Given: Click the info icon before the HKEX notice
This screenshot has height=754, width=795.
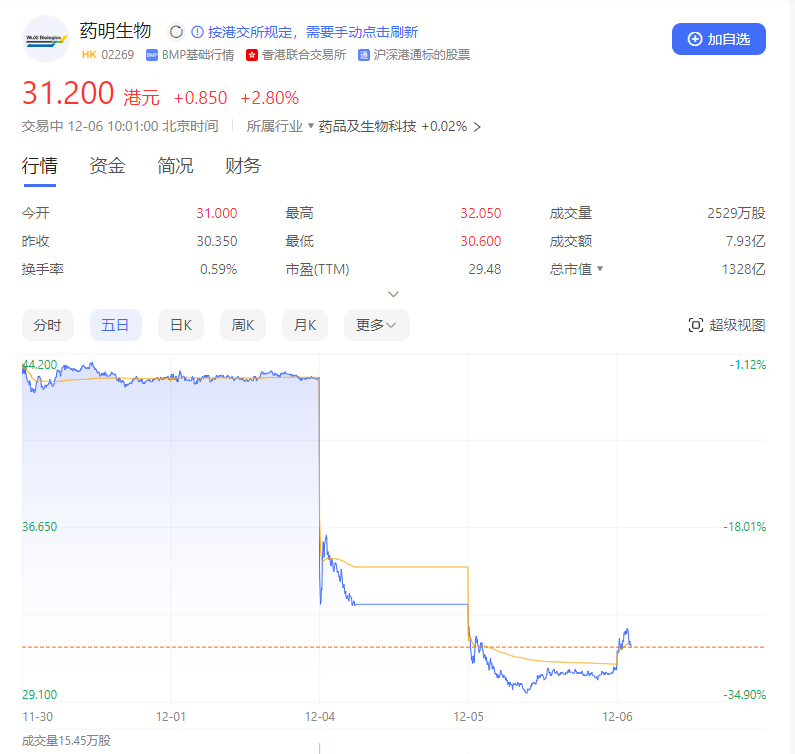Looking at the screenshot, I should point(197,32).
